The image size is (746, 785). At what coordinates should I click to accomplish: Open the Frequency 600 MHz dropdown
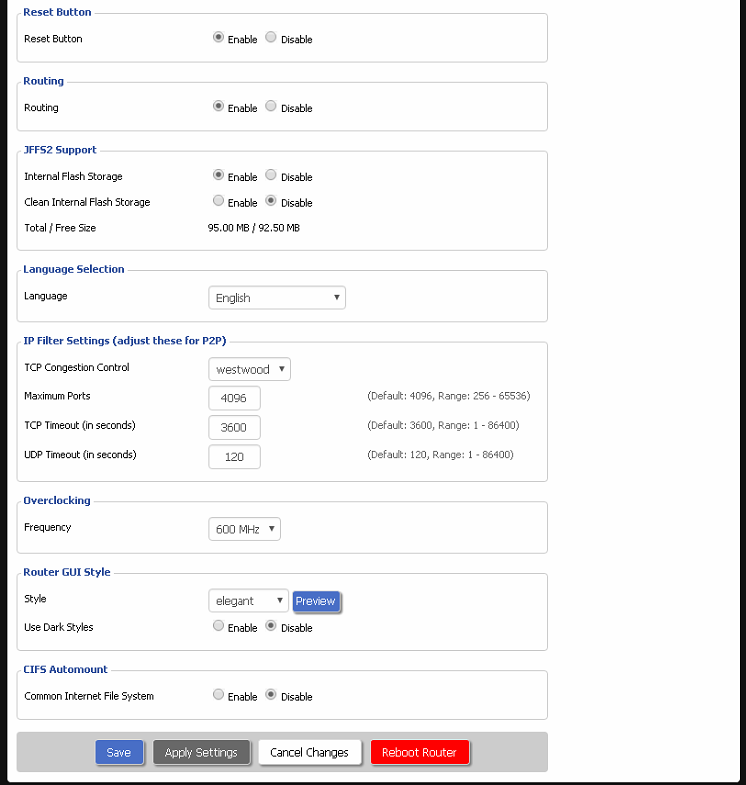[x=244, y=529]
